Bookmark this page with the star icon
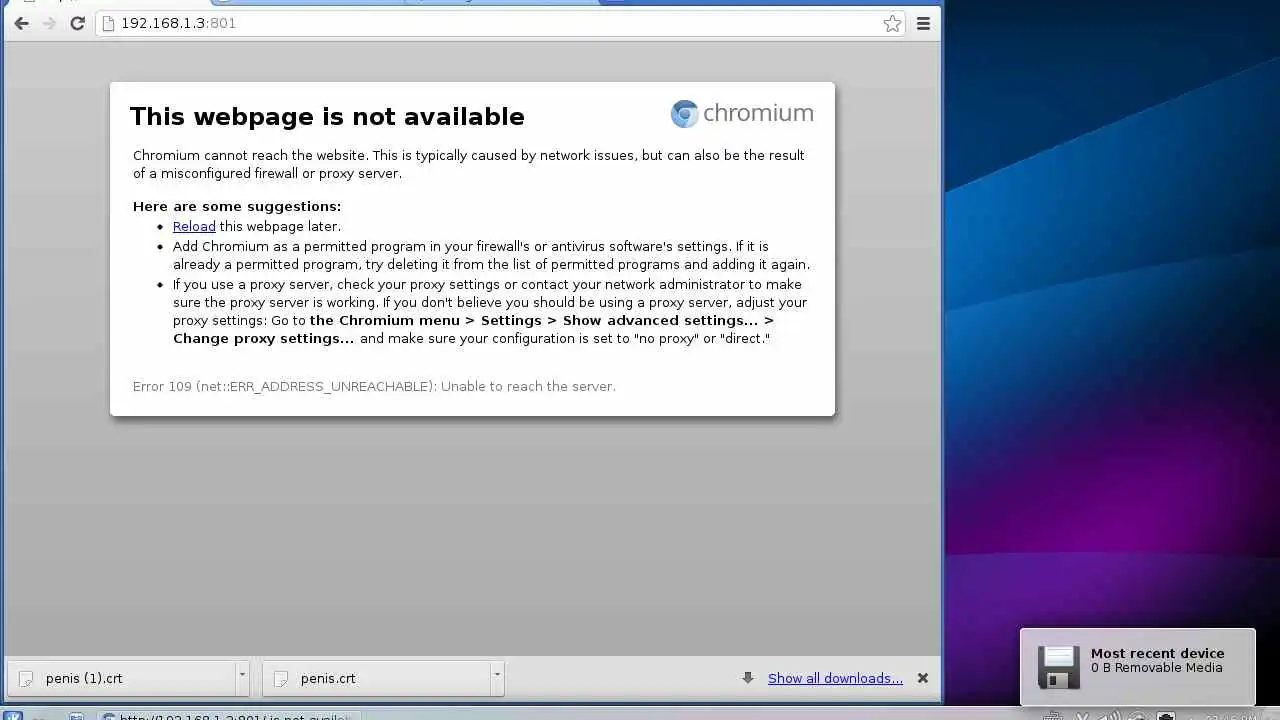 [x=892, y=23]
